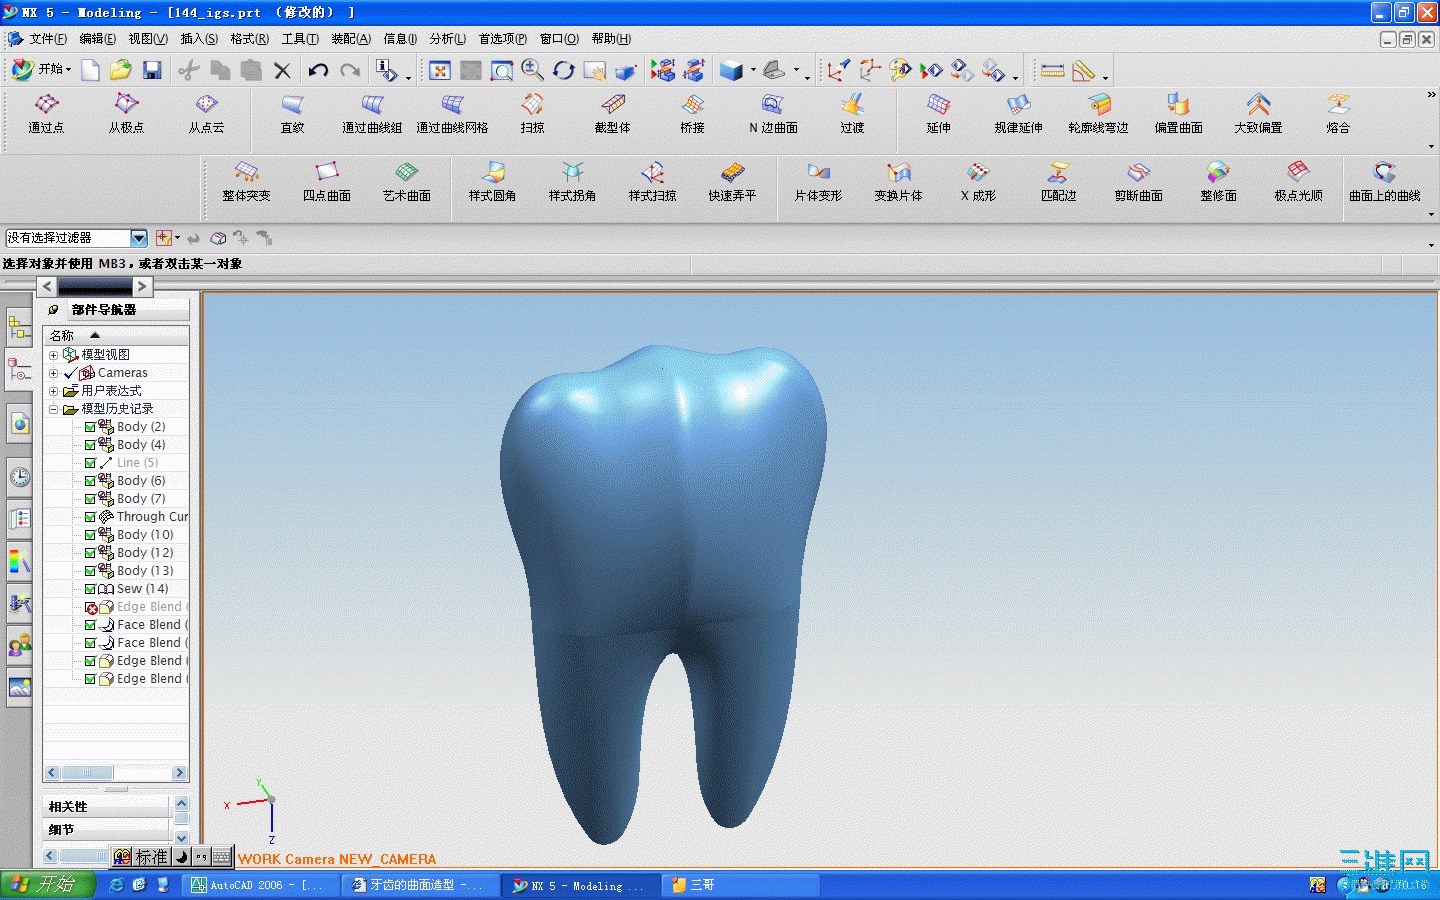The image size is (1440, 900).
Task: Expand the 用户表达式 tree node
Action: [54, 391]
